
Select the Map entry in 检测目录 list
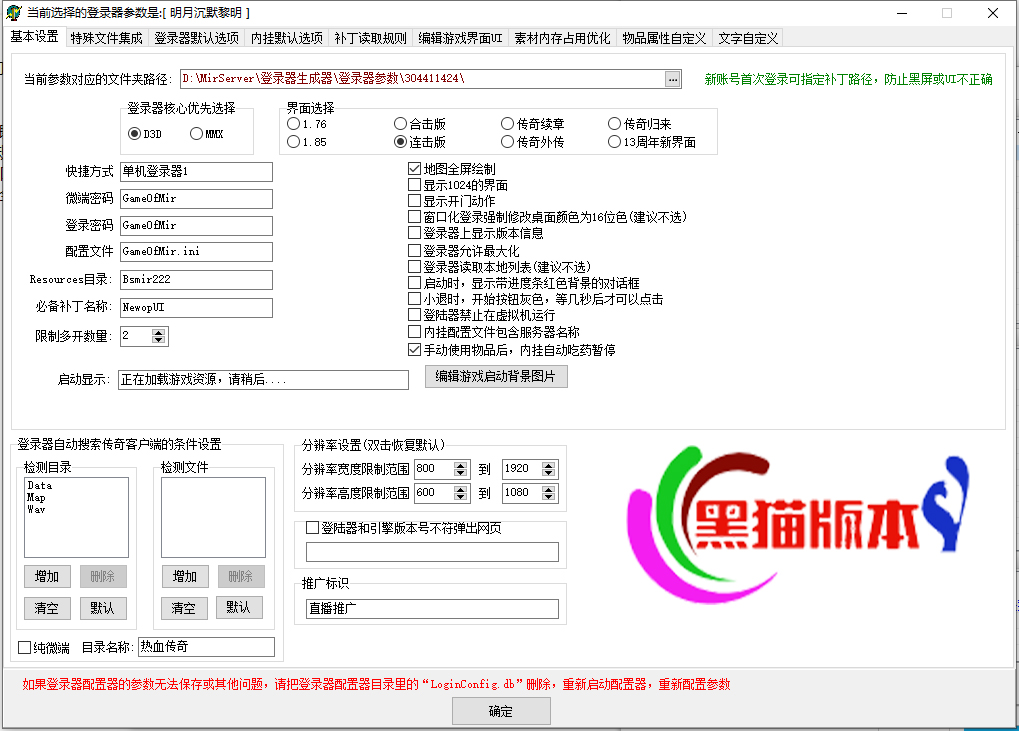37,497
